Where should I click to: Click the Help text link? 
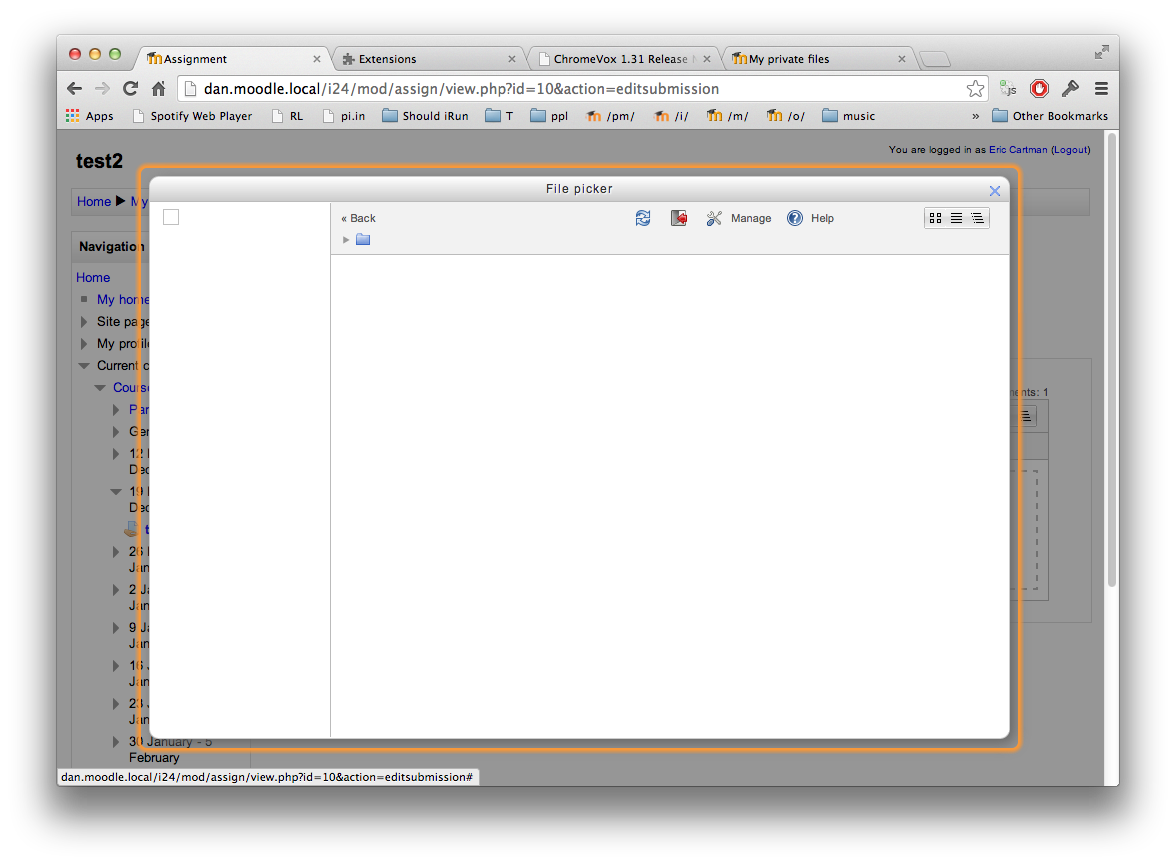click(822, 218)
